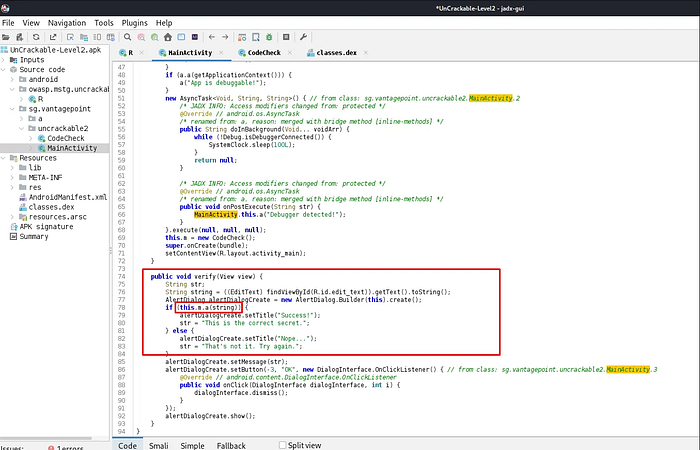This screenshot has height=450, width=700.
Task: Close the MainActivity tab
Action: pyautogui.click(x=221, y=53)
